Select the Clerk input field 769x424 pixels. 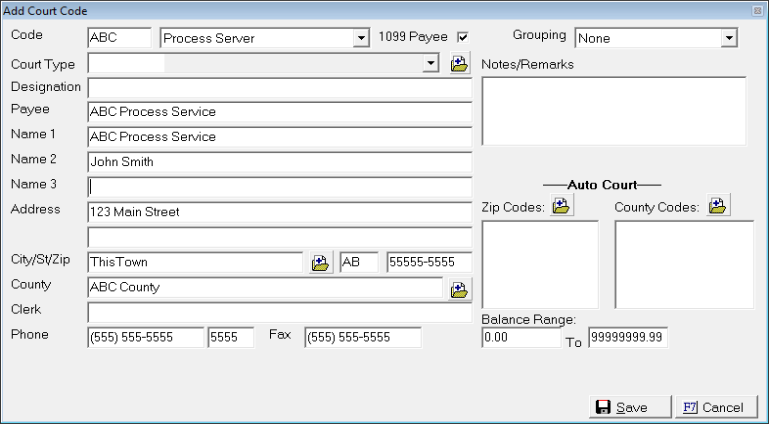pyautogui.click(x=279, y=313)
